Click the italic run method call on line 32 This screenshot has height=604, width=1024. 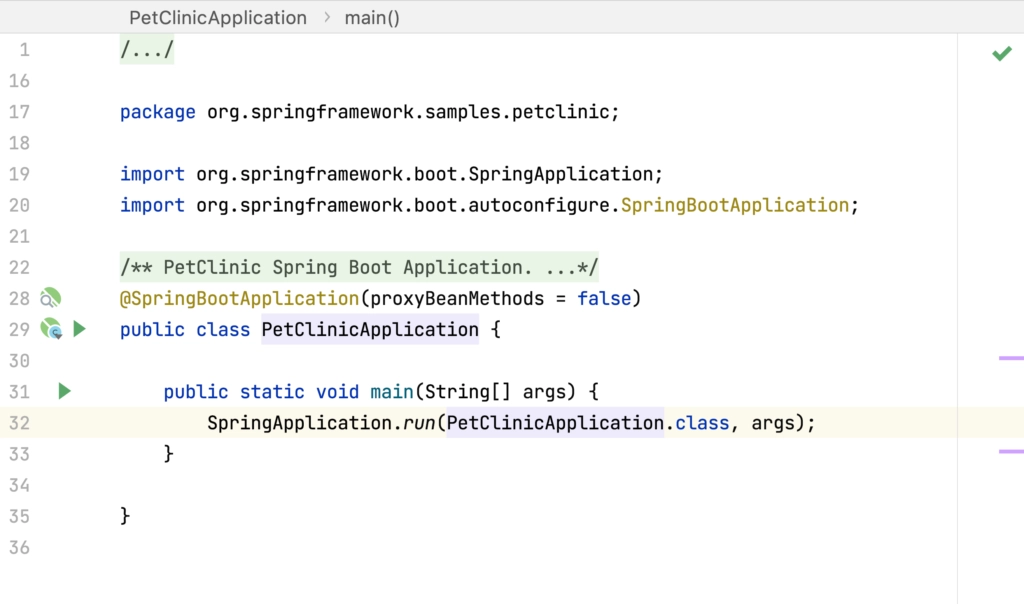click(x=419, y=423)
